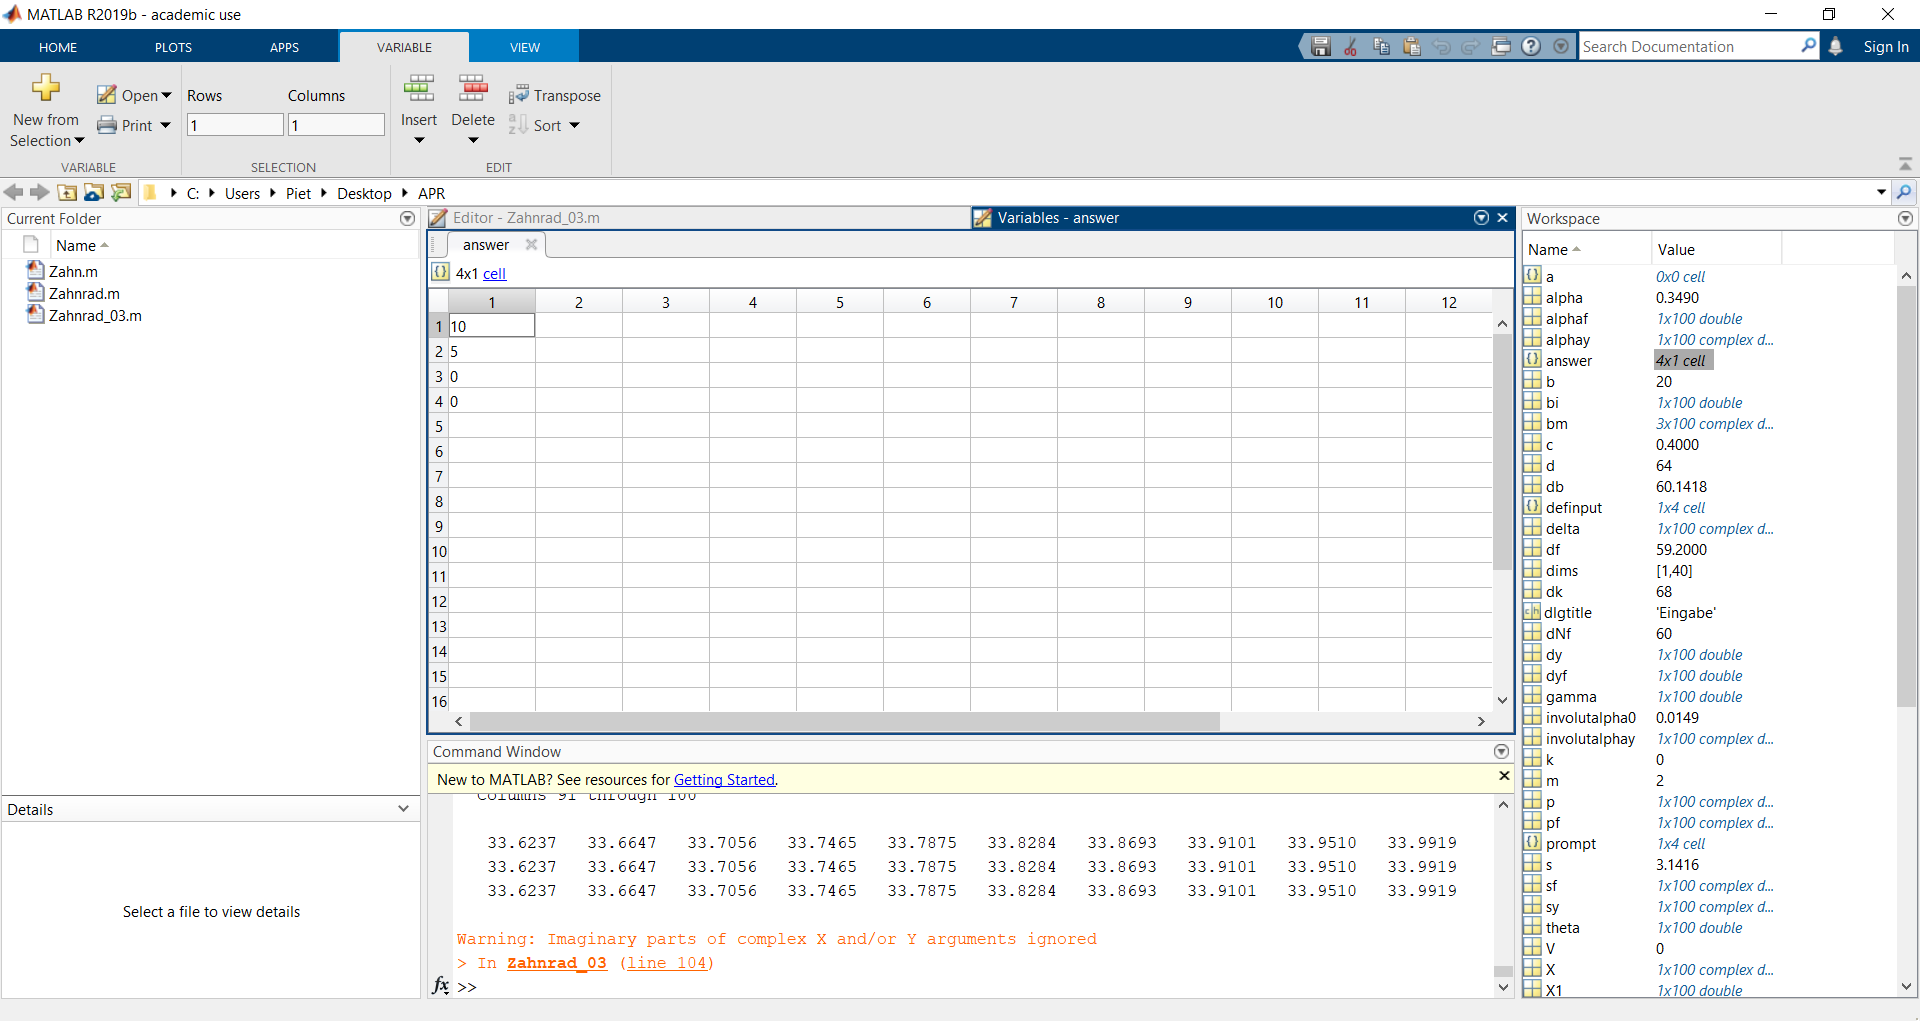Open the Help question mark icon

click(1531, 47)
